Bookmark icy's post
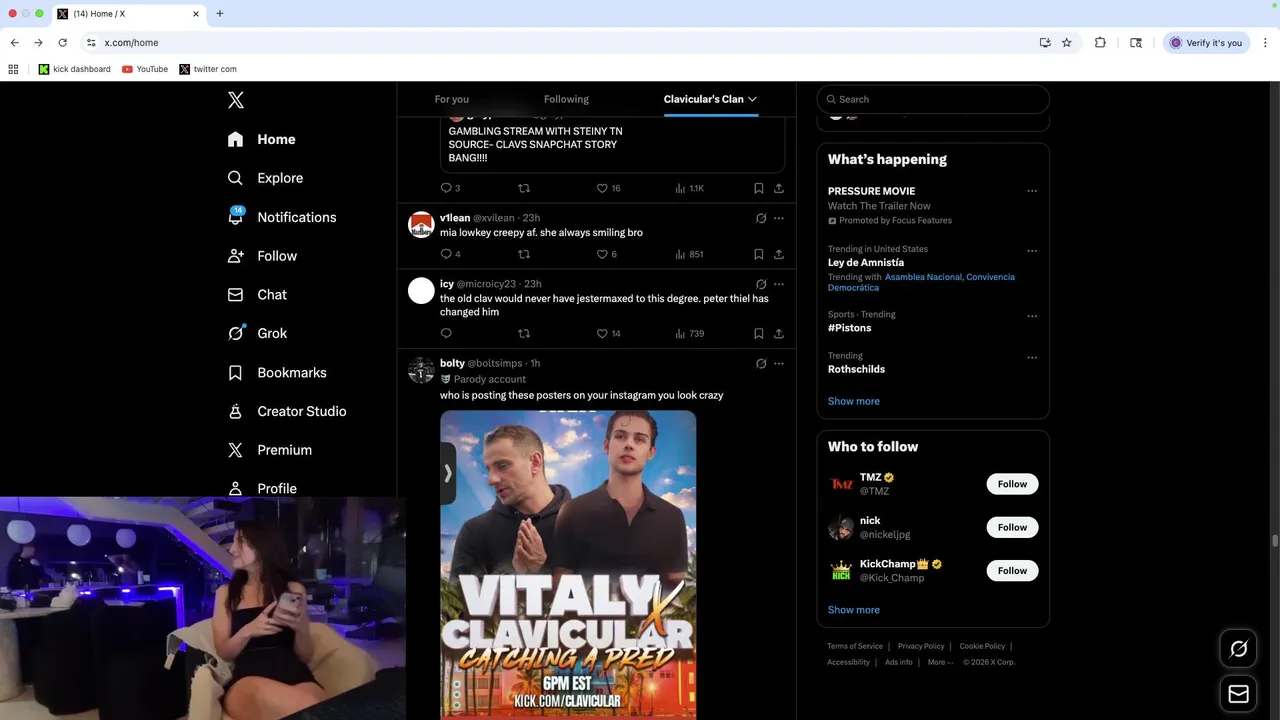This screenshot has width=1280, height=720. tap(759, 334)
